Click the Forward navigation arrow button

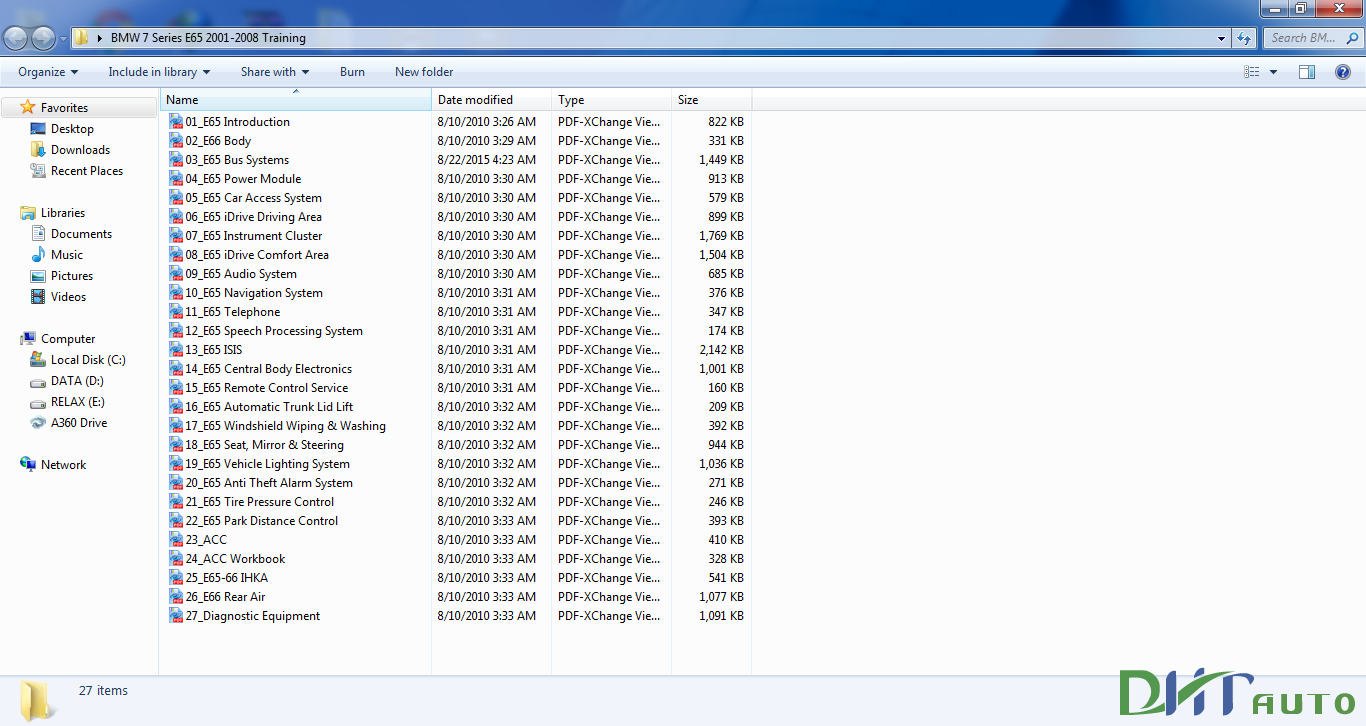pos(44,38)
